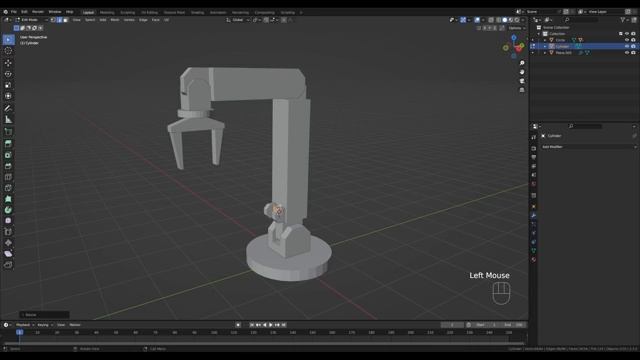Choose the Rotate tool
640x360 pixels.
pyautogui.click(x=8, y=74)
